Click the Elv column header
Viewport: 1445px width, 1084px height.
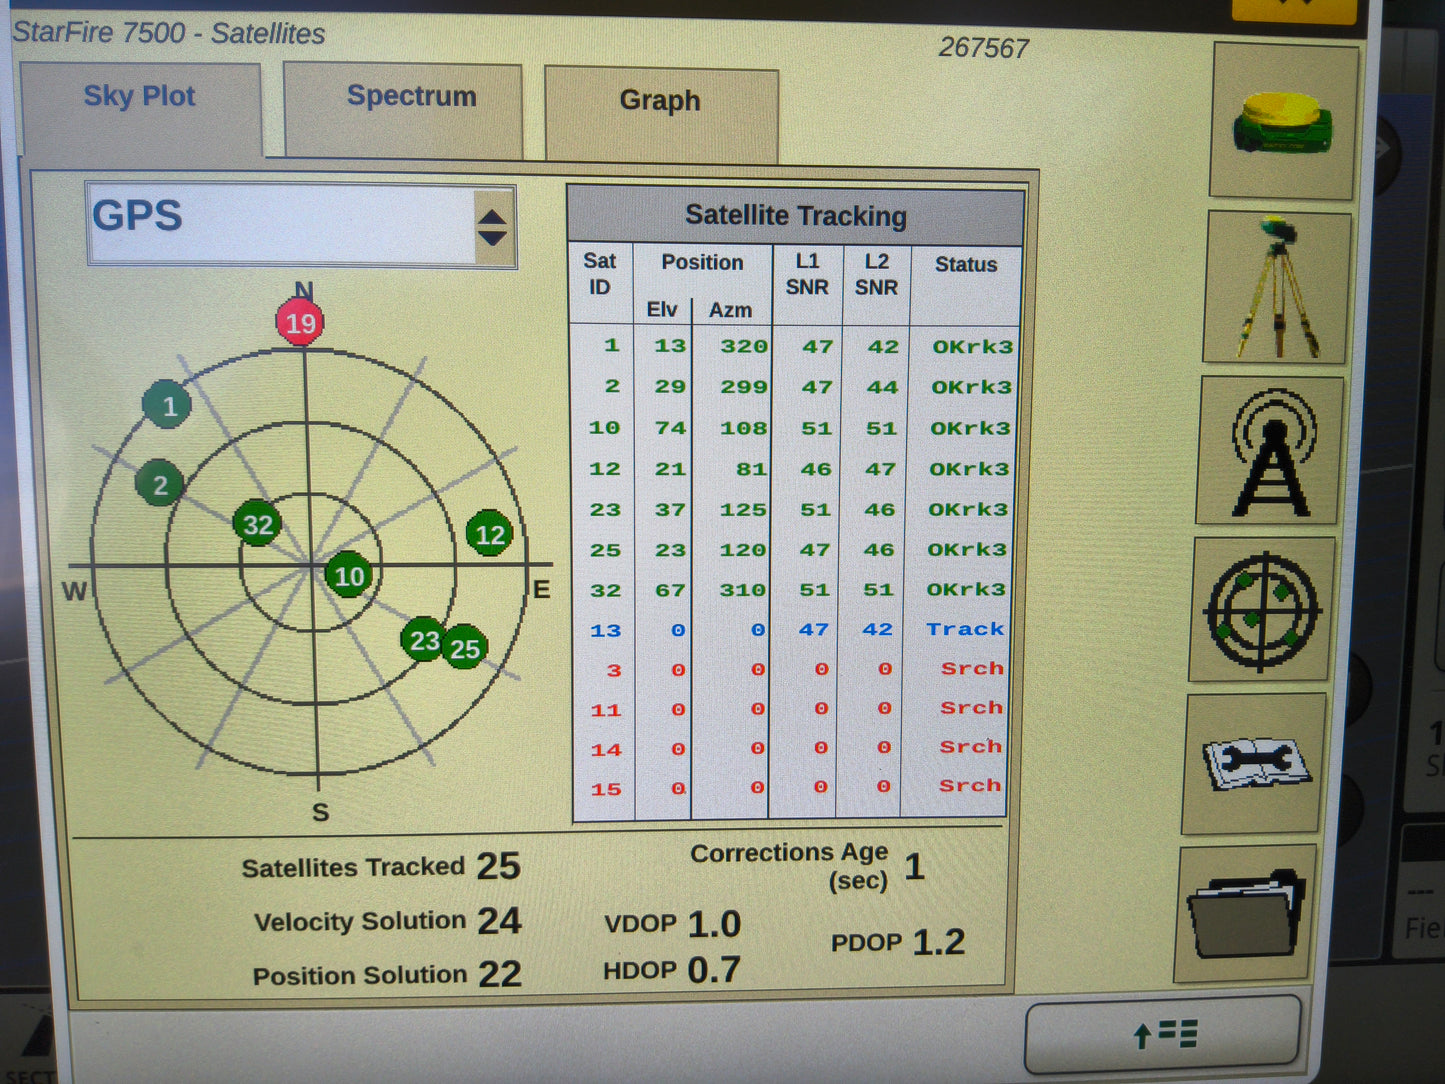(661, 310)
